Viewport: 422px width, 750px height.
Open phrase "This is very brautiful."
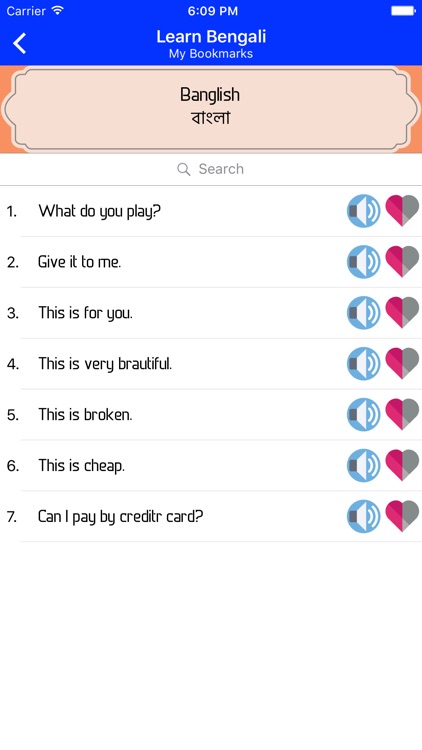(105, 364)
